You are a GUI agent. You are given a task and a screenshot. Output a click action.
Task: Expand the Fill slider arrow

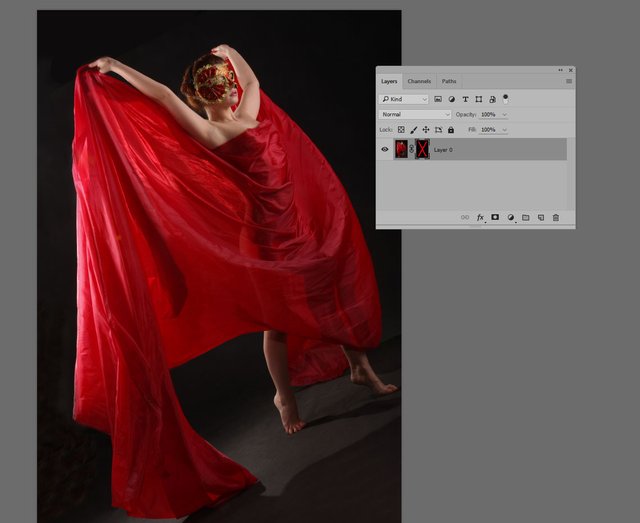tap(504, 130)
